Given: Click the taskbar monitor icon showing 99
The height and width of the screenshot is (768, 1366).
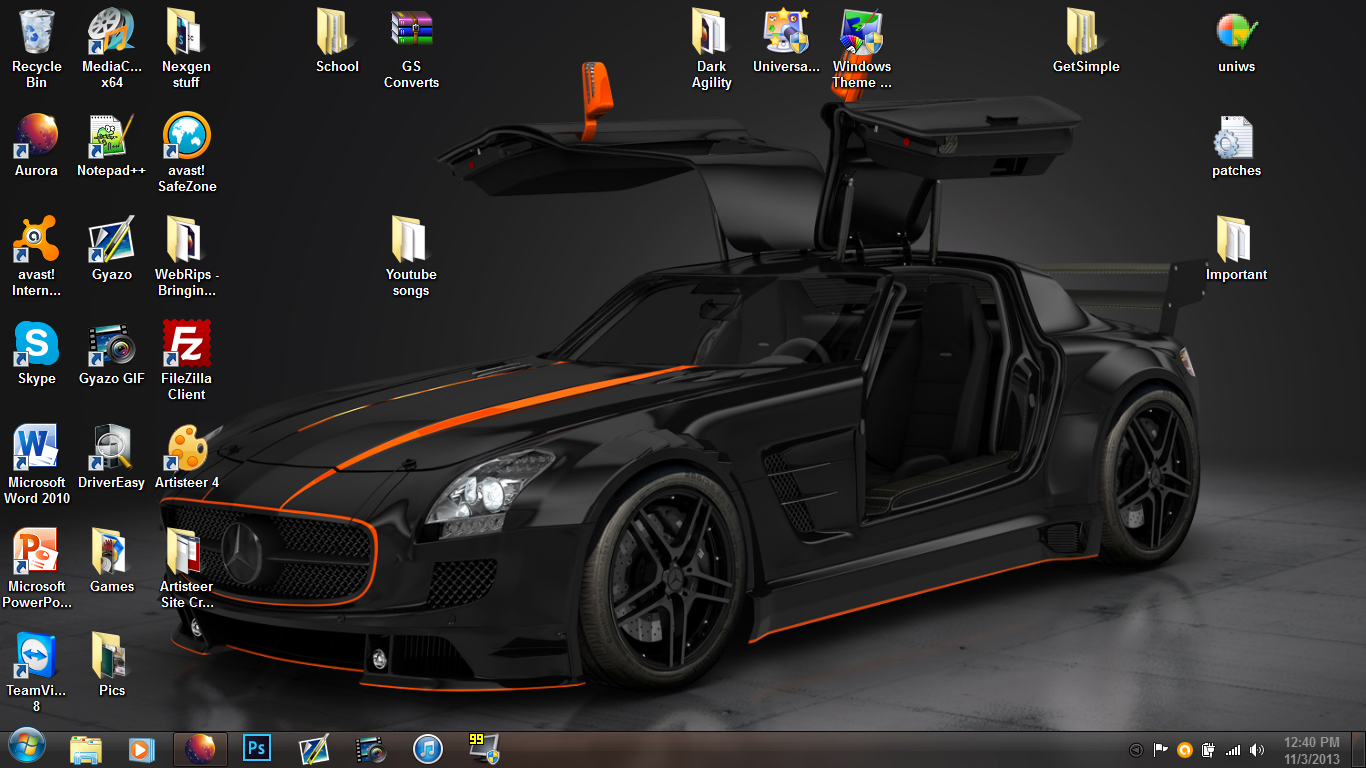Looking at the screenshot, I should coord(484,749).
